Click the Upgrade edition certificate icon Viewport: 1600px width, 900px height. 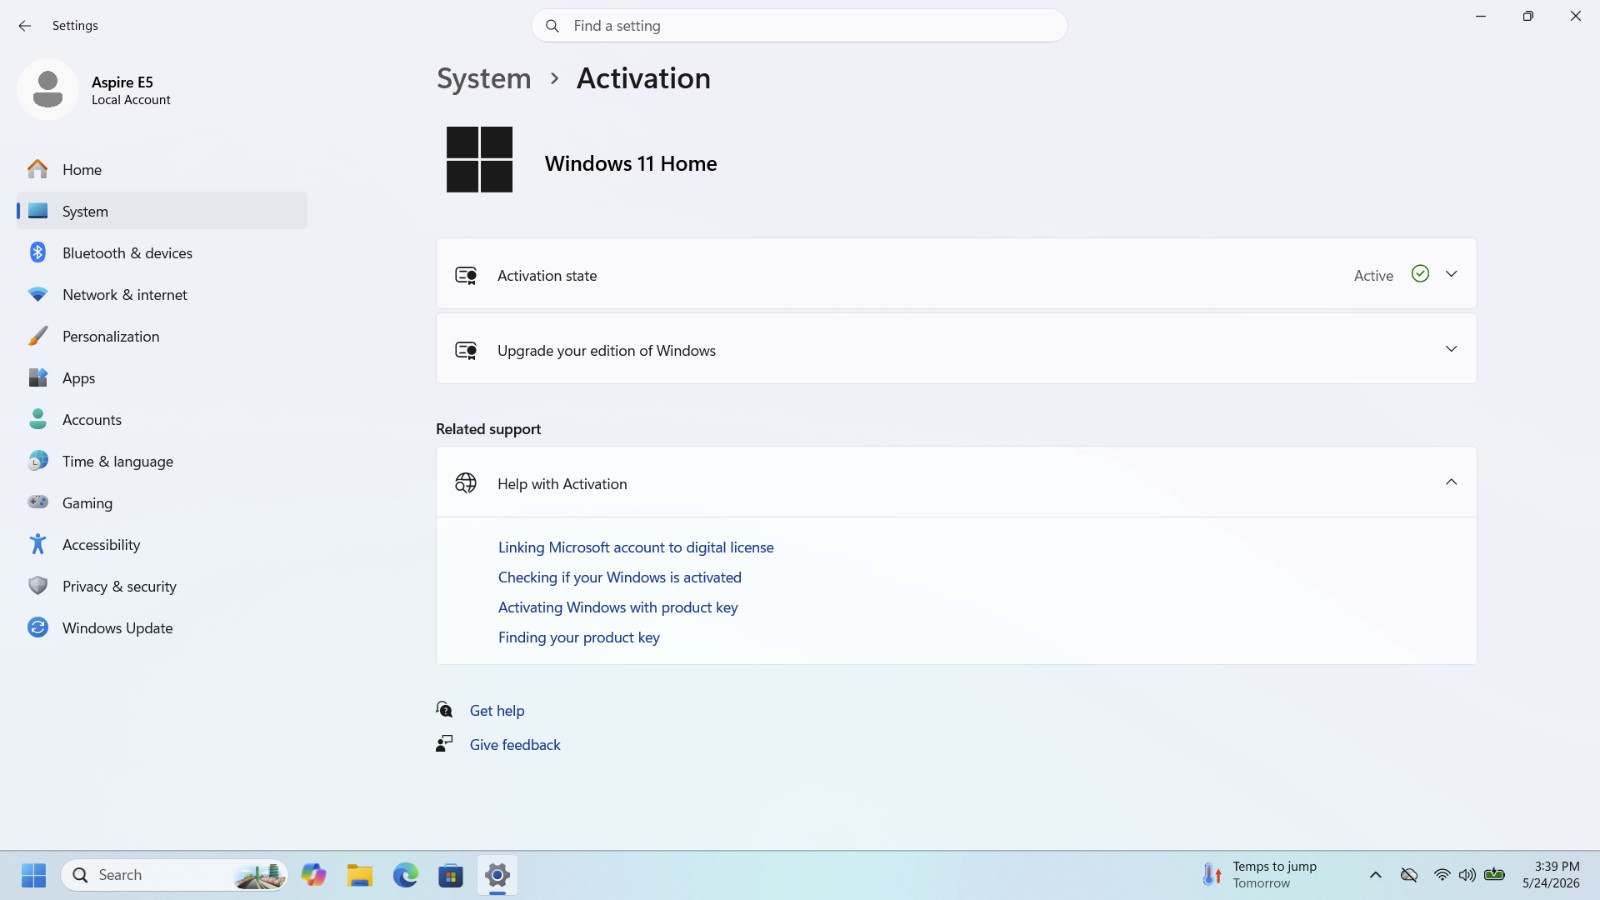click(x=466, y=350)
